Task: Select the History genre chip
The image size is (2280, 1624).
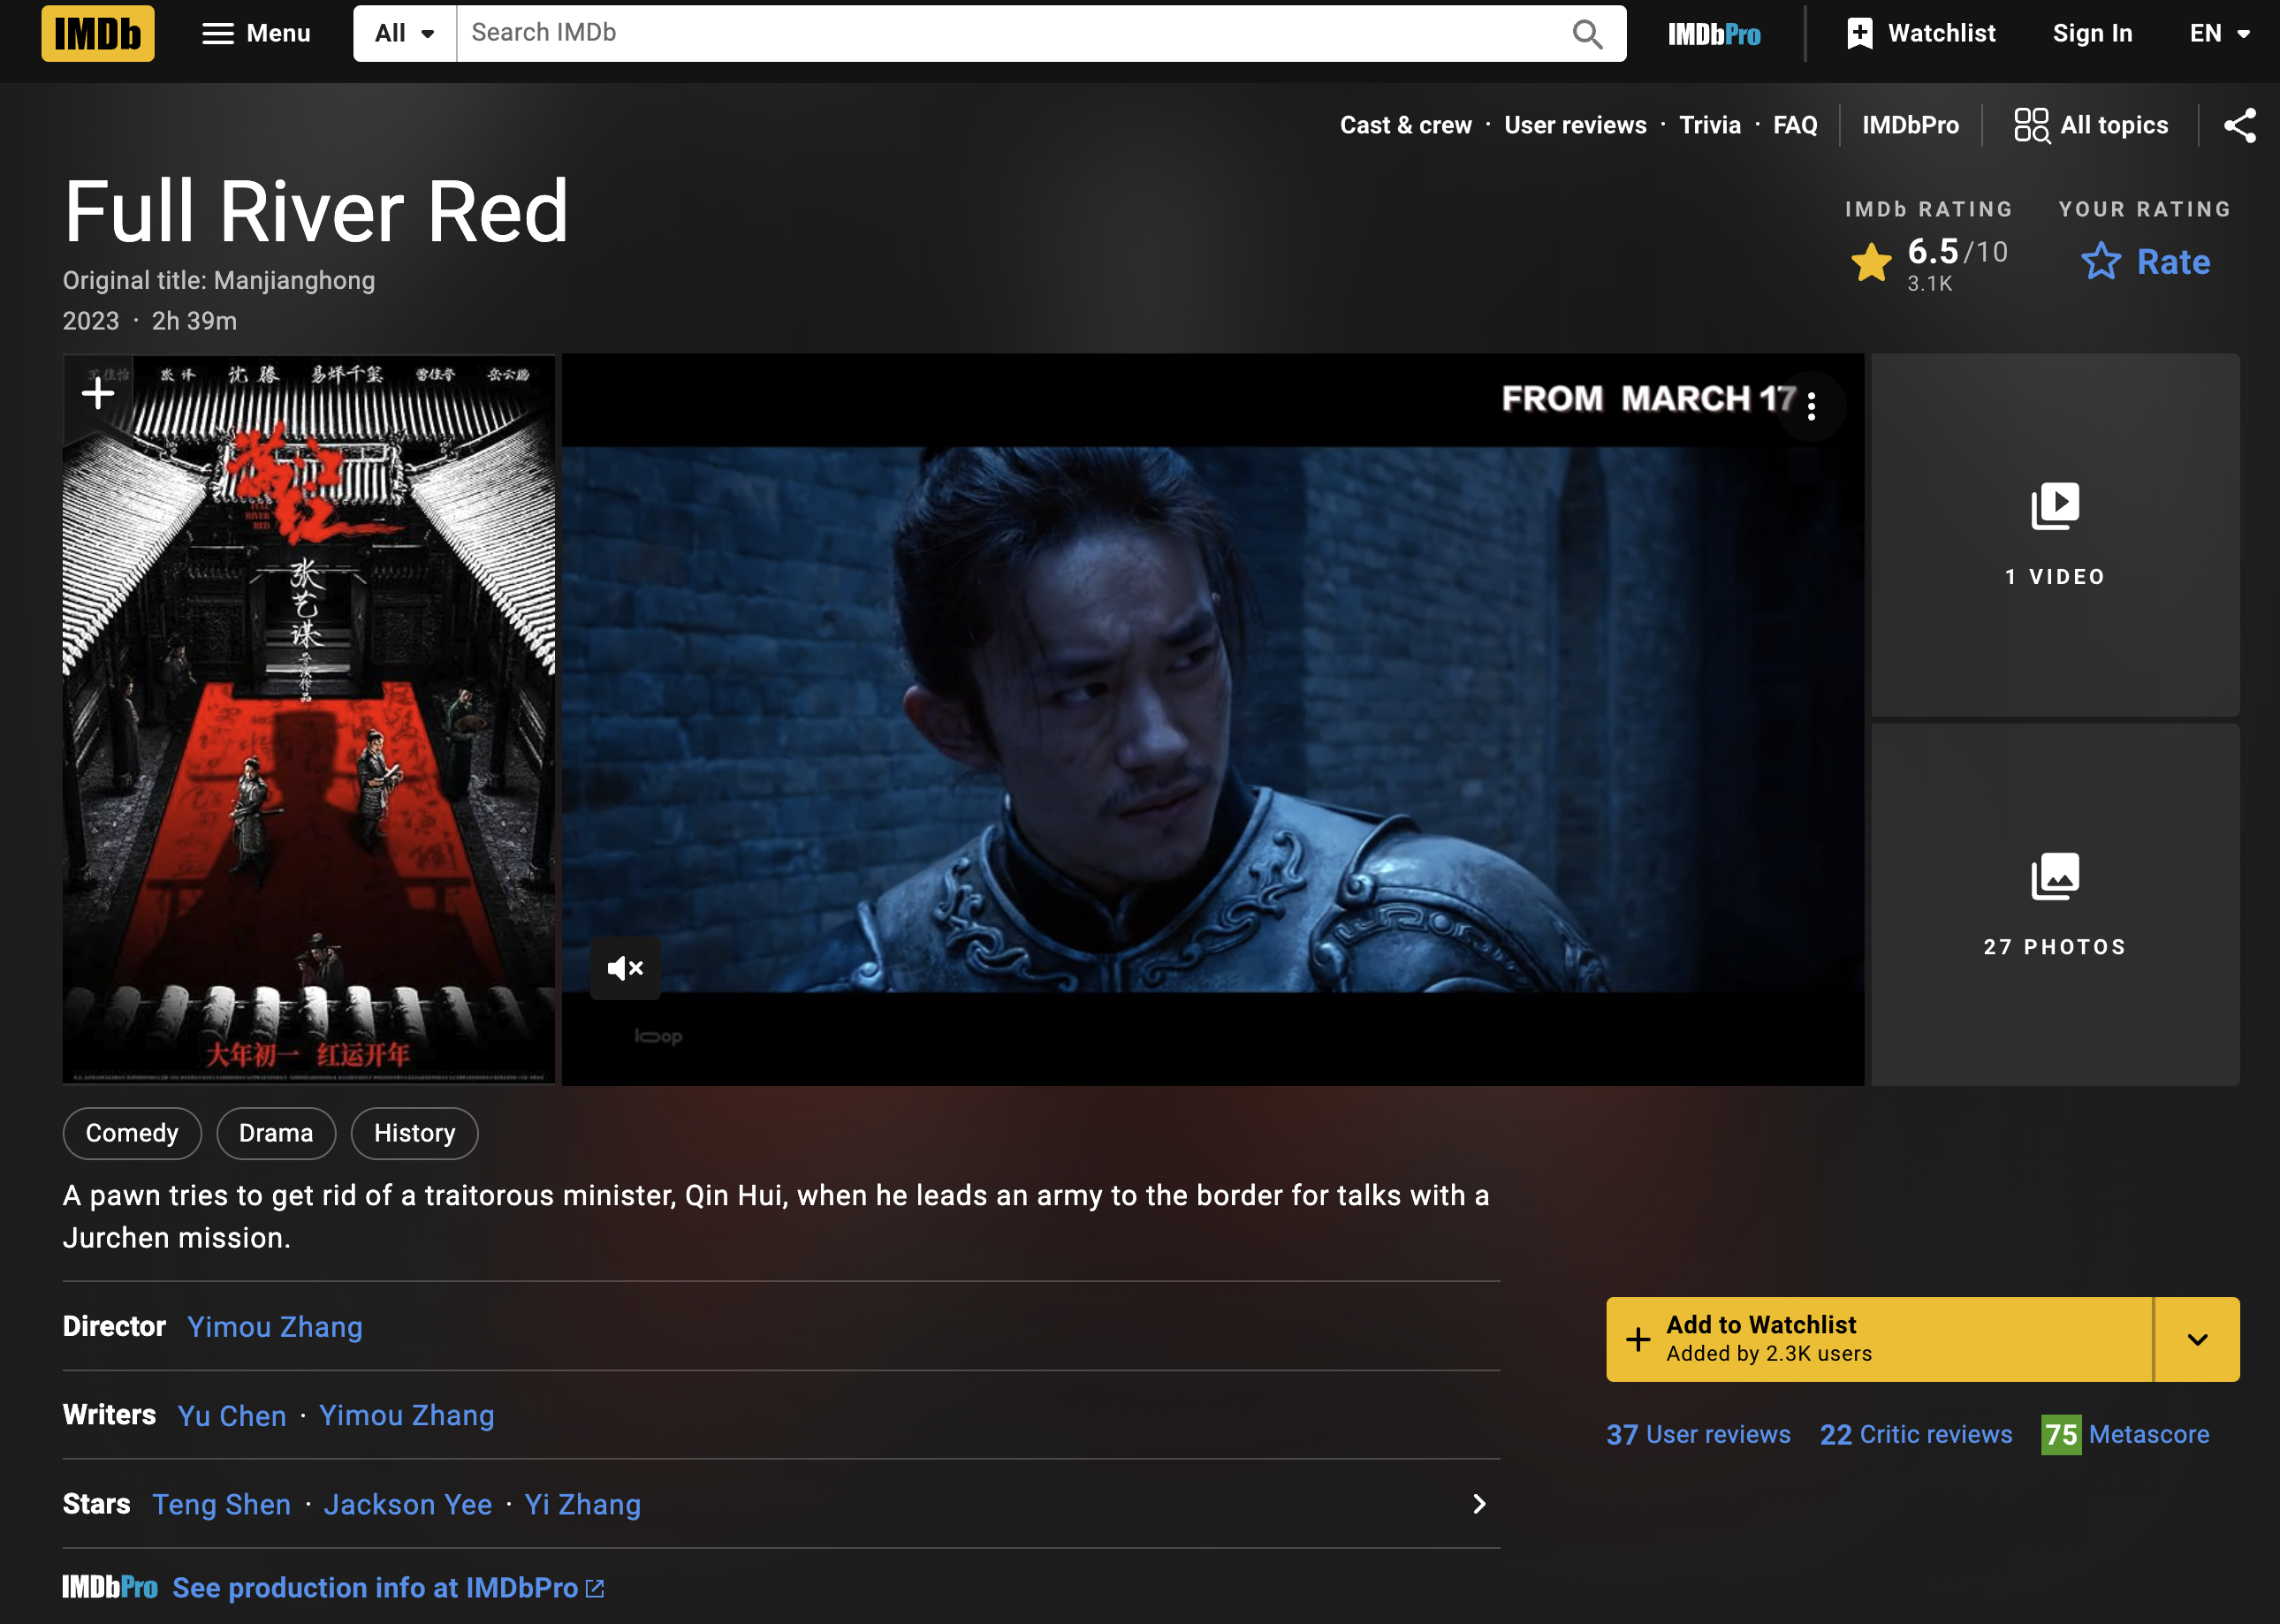Action: (414, 1133)
